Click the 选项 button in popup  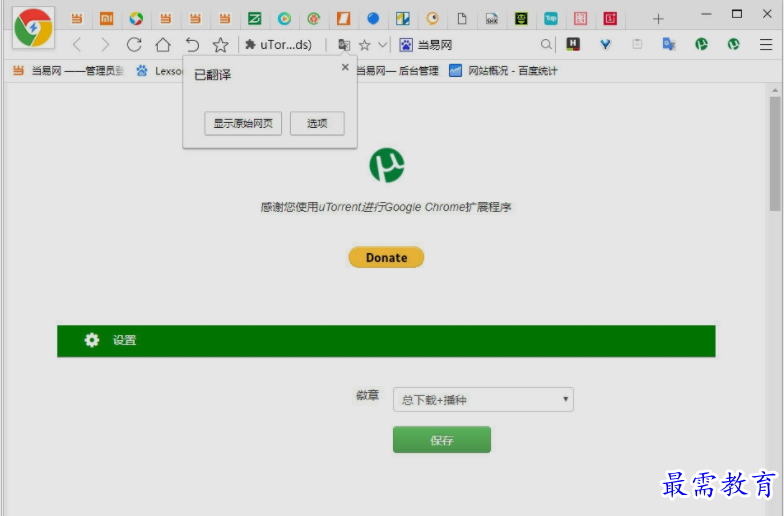coord(317,124)
